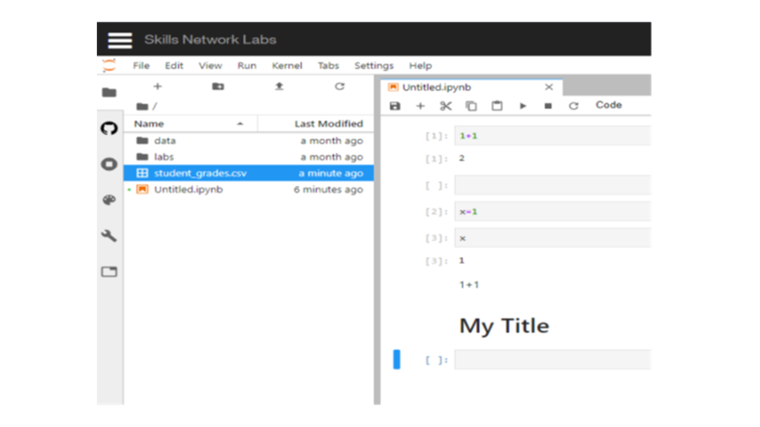760x427 pixels.
Task: Click the empty cell at notebook bottom
Action: 551,360
